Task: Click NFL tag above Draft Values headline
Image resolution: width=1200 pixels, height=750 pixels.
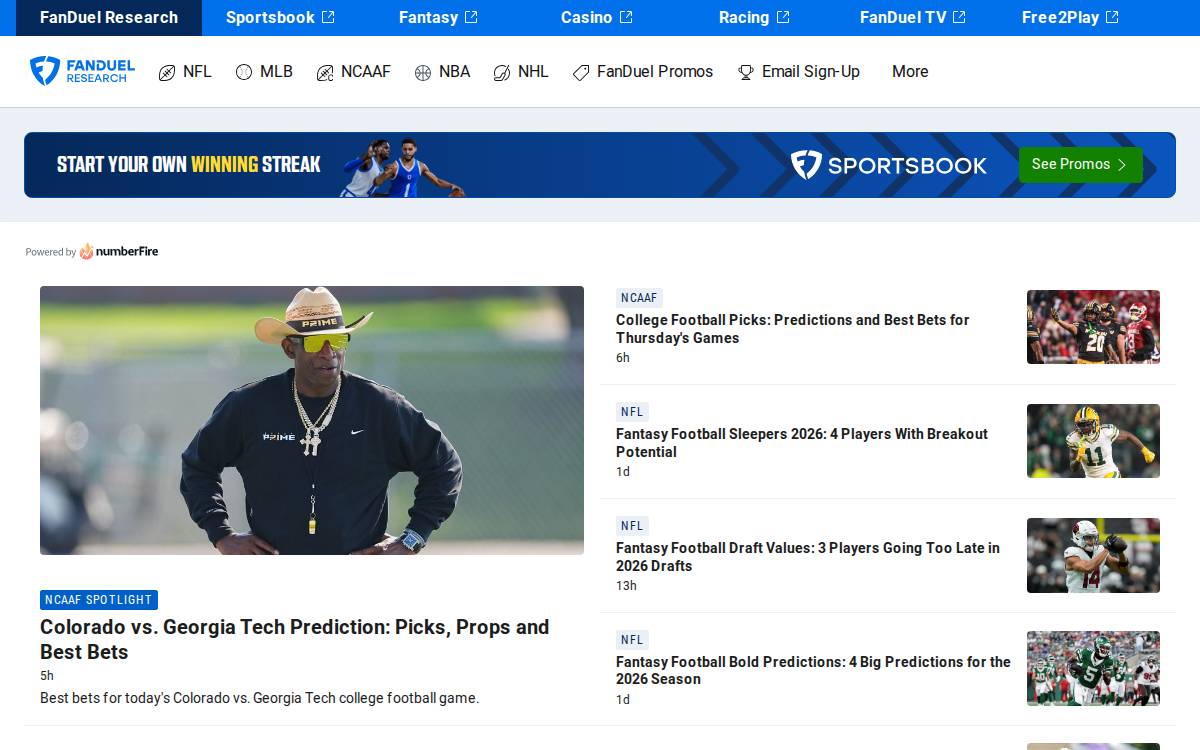Action: (x=632, y=526)
